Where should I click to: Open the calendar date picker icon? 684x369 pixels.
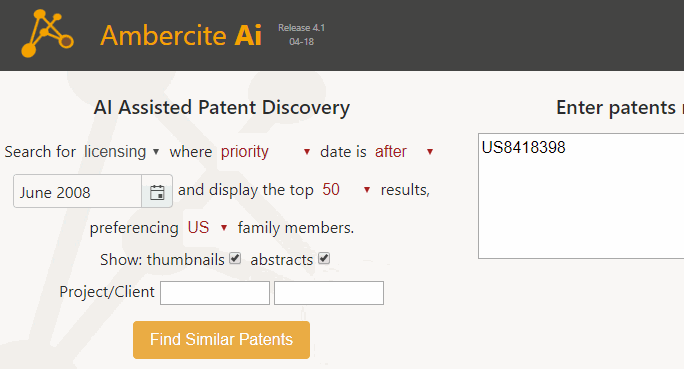[157, 192]
